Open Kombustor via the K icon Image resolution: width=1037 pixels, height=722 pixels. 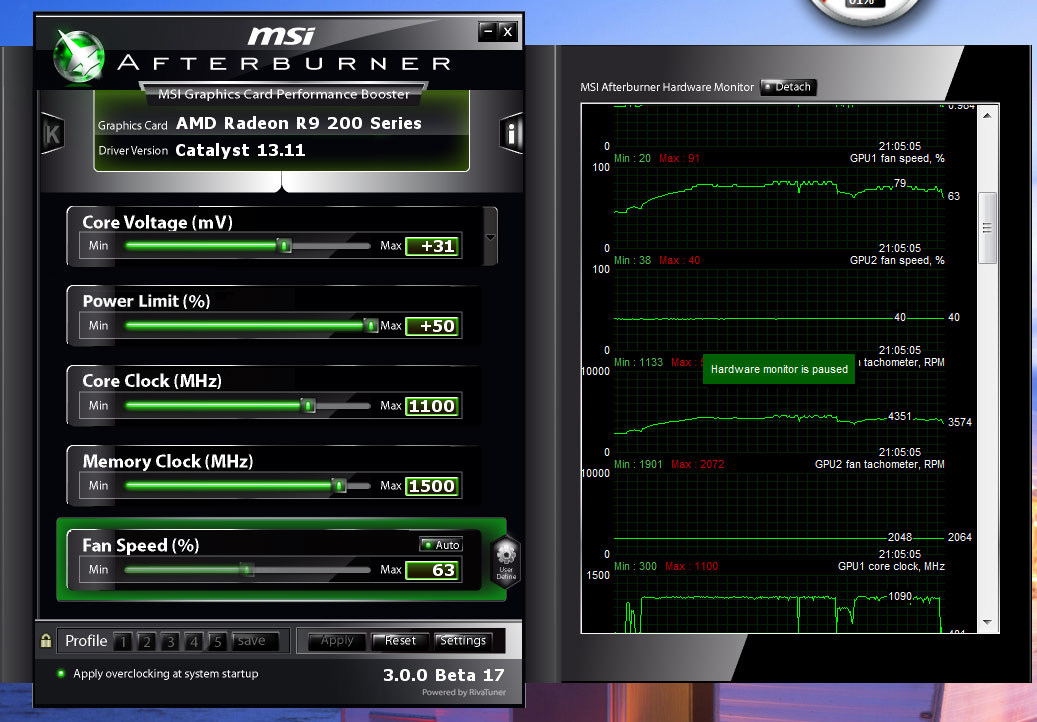pyautogui.click(x=52, y=134)
